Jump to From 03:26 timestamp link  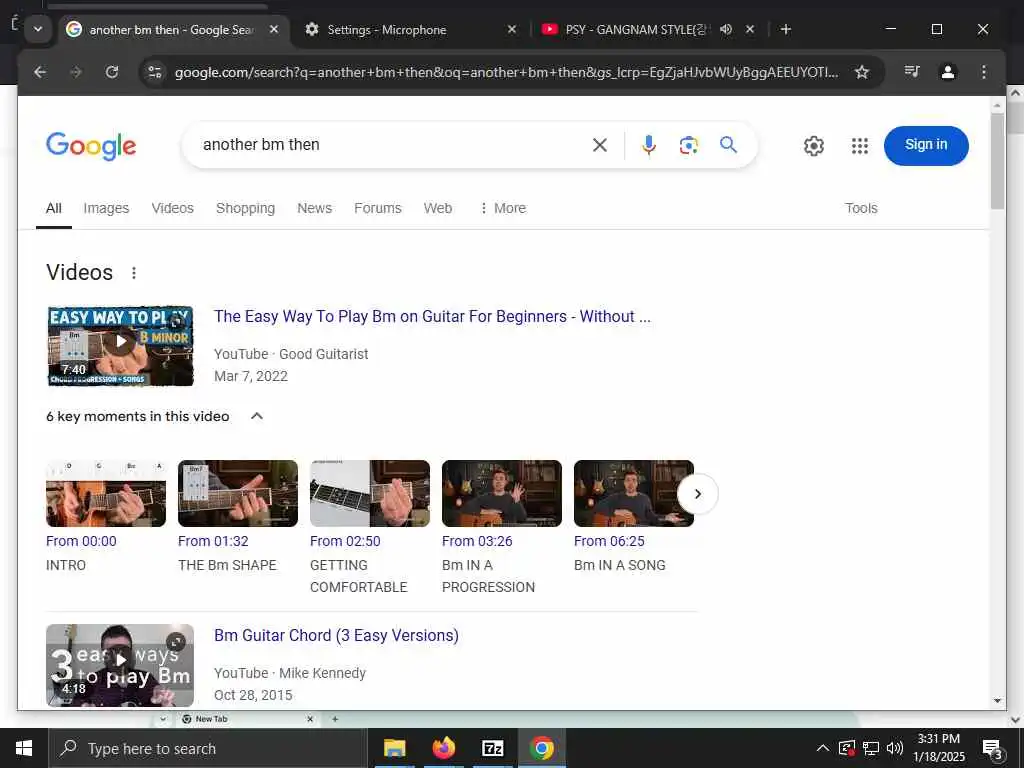(477, 541)
